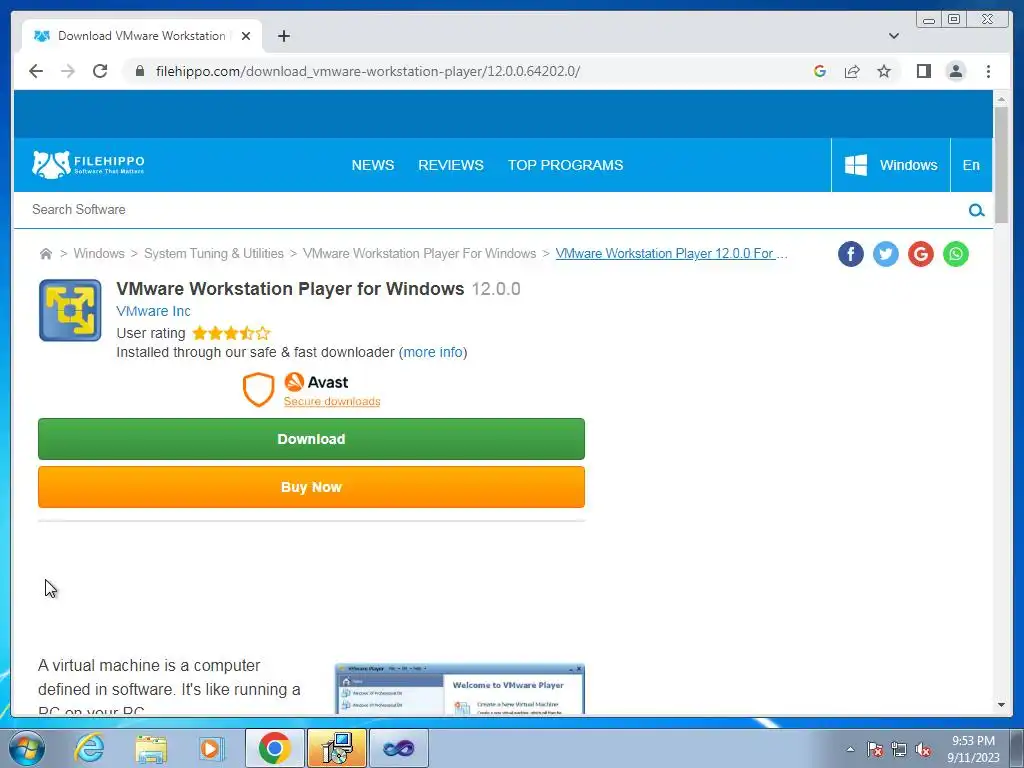Image resolution: width=1024 pixels, height=768 pixels.
Task: Open the Windows Start menu
Action: 26,748
